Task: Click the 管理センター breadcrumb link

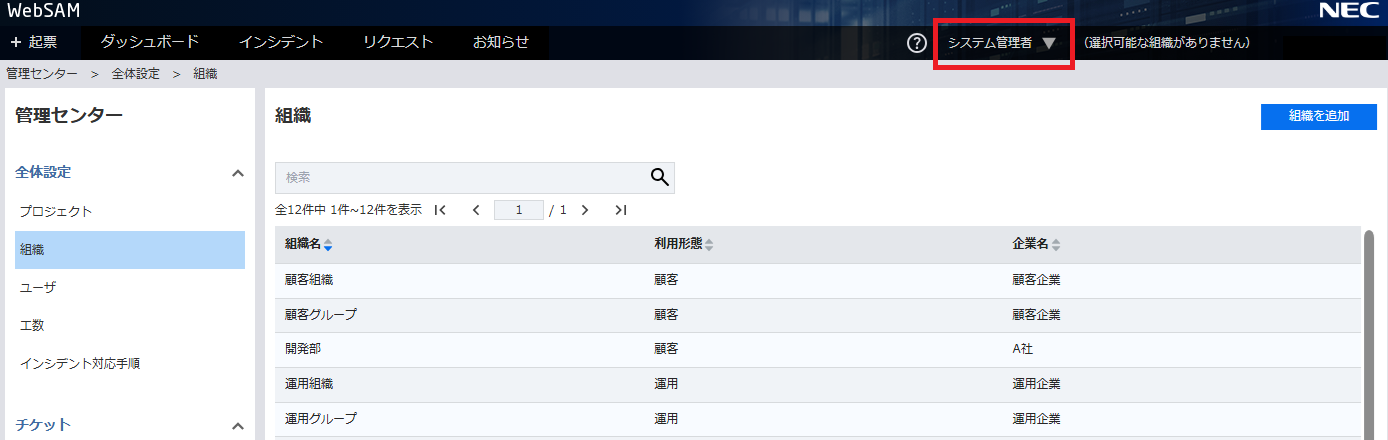Action: coord(41,74)
